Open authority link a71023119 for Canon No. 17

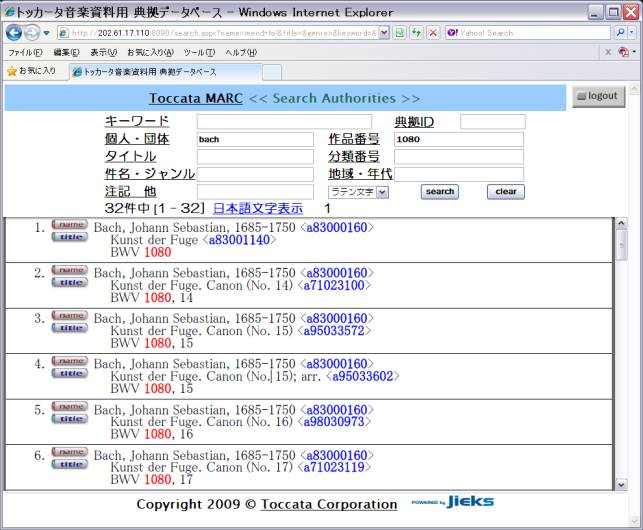click(x=334, y=467)
